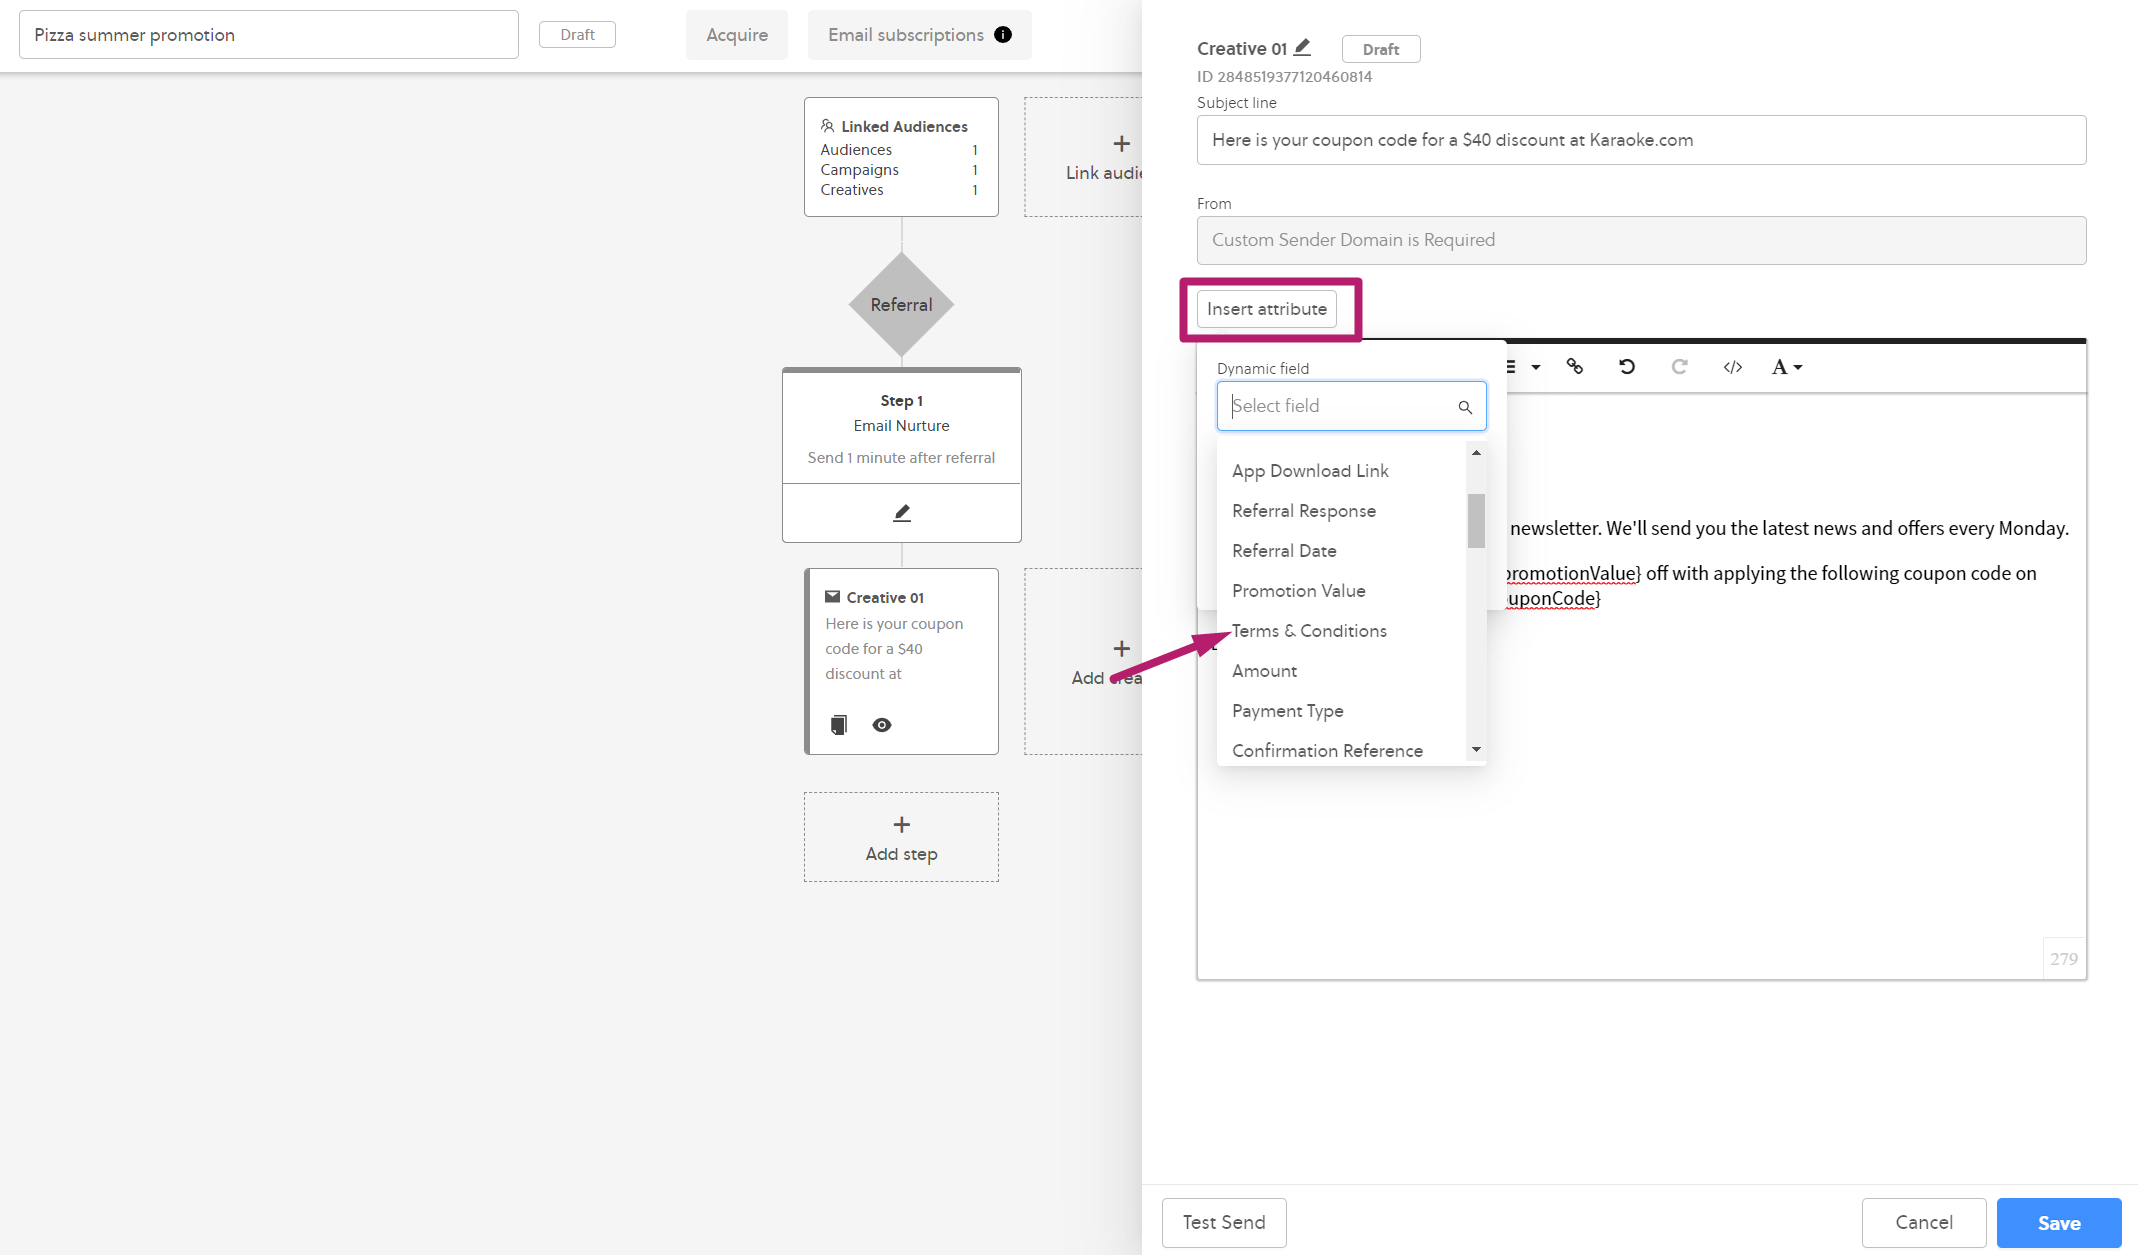Click the Select field search box
Image resolution: width=2138 pixels, height=1255 pixels.
point(1352,406)
